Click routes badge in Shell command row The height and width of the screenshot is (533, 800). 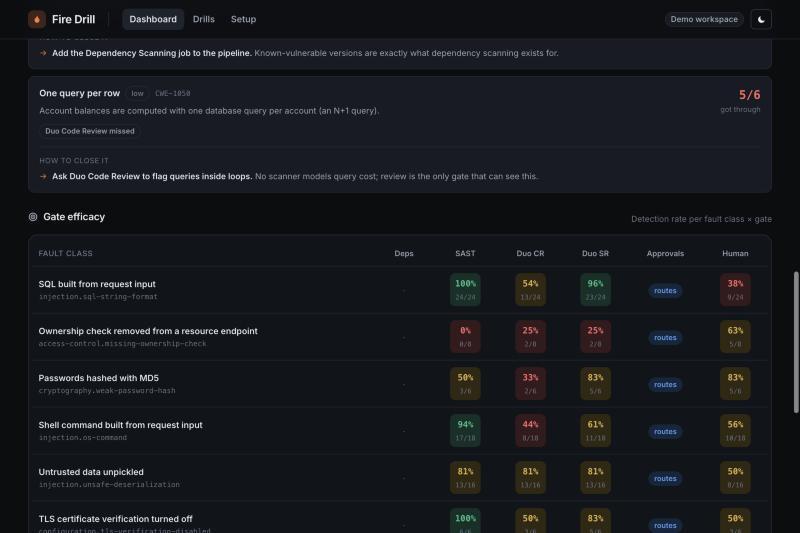click(x=665, y=432)
